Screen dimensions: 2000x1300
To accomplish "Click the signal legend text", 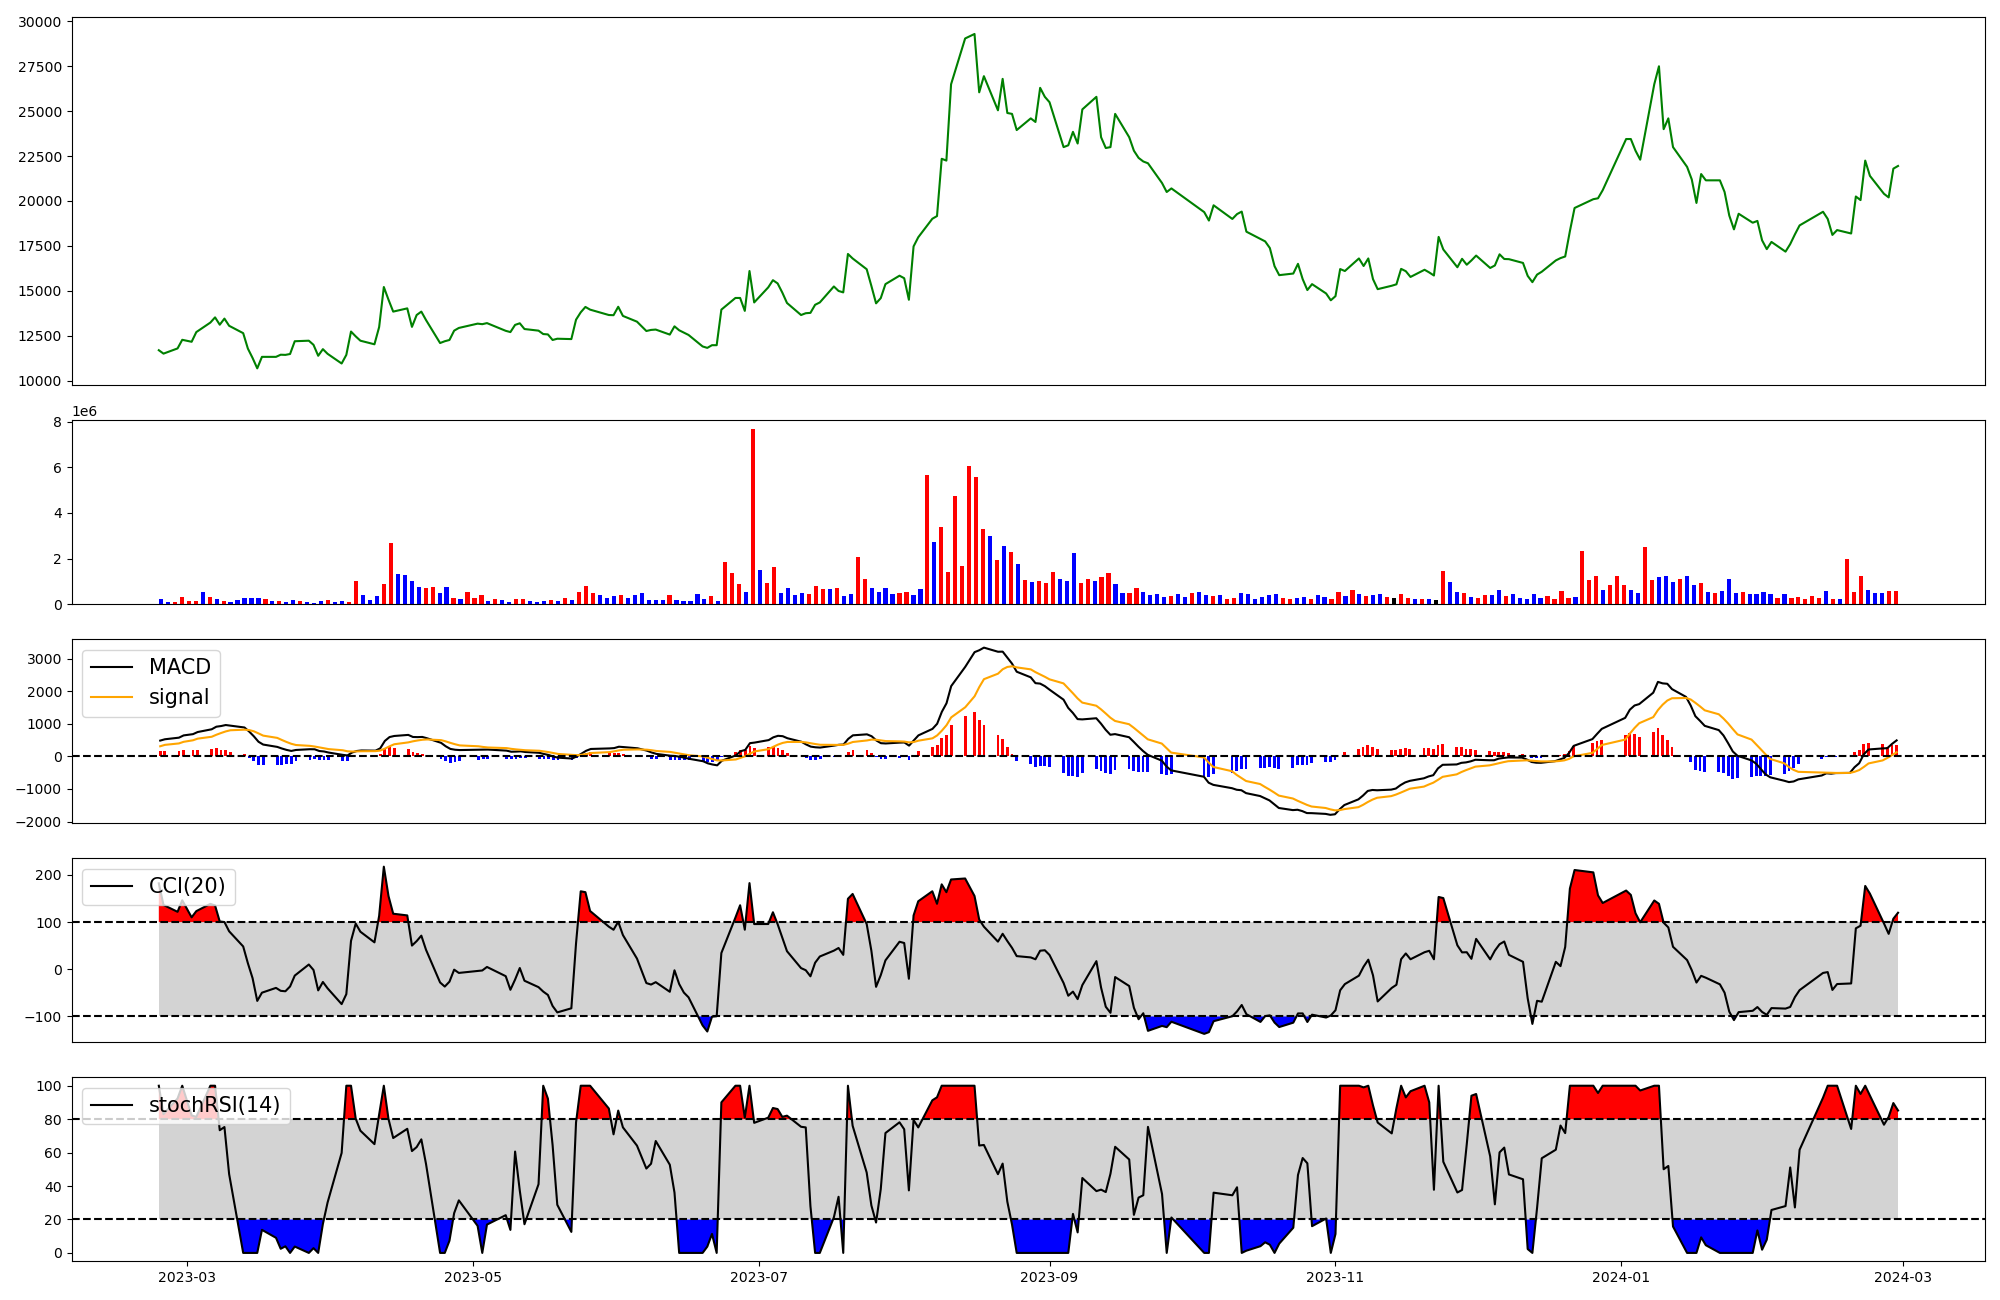I will coord(179,697).
